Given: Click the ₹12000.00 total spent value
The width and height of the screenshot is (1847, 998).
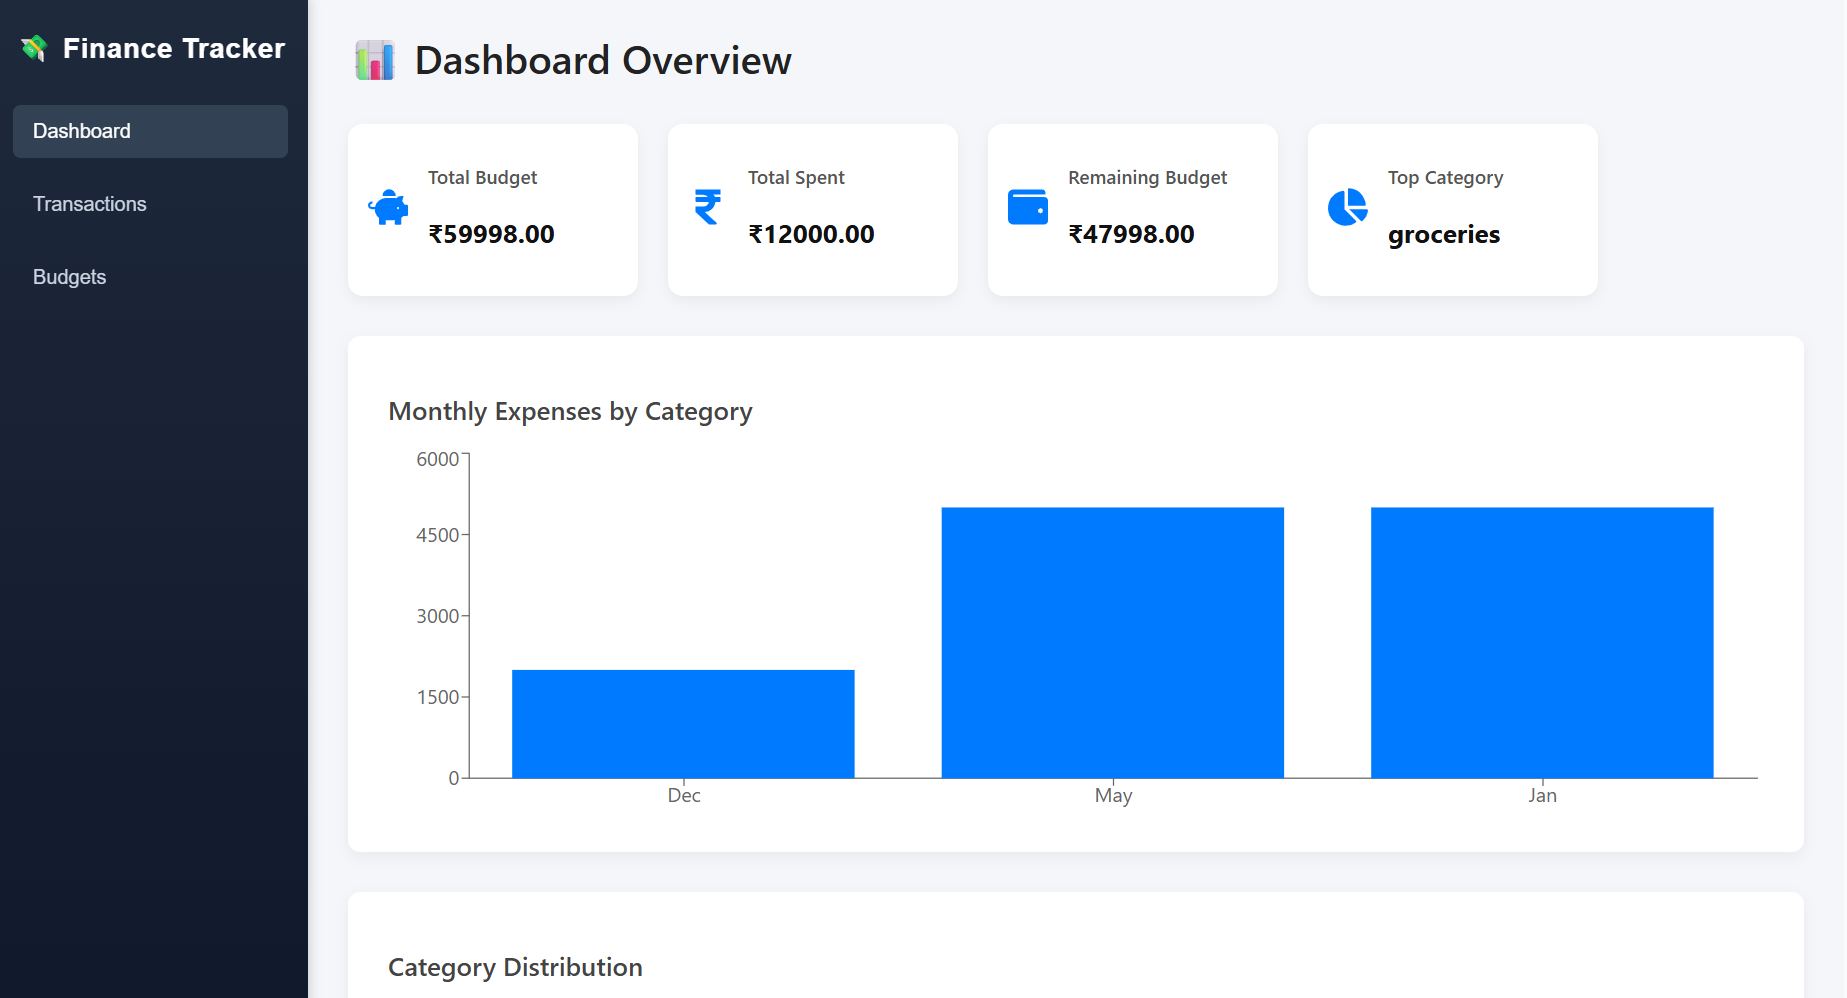Looking at the screenshot, I should pos(811,234).
